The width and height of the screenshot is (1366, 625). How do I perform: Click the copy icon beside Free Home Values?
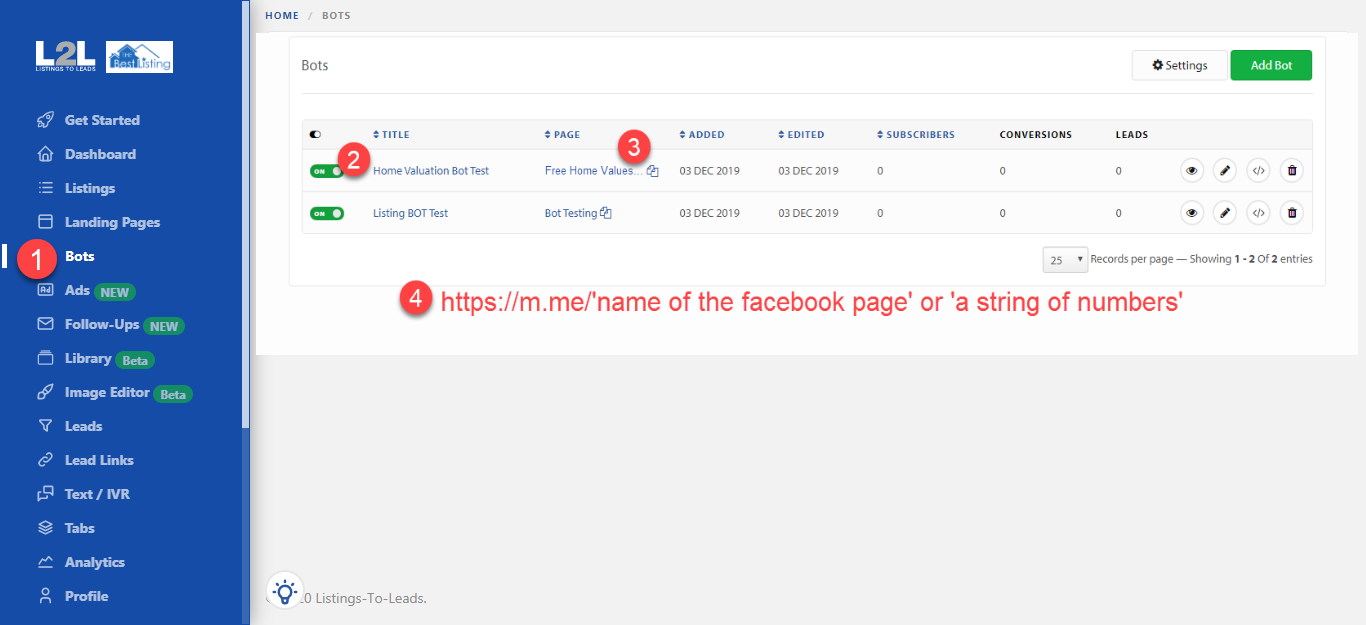pos(653,171)
